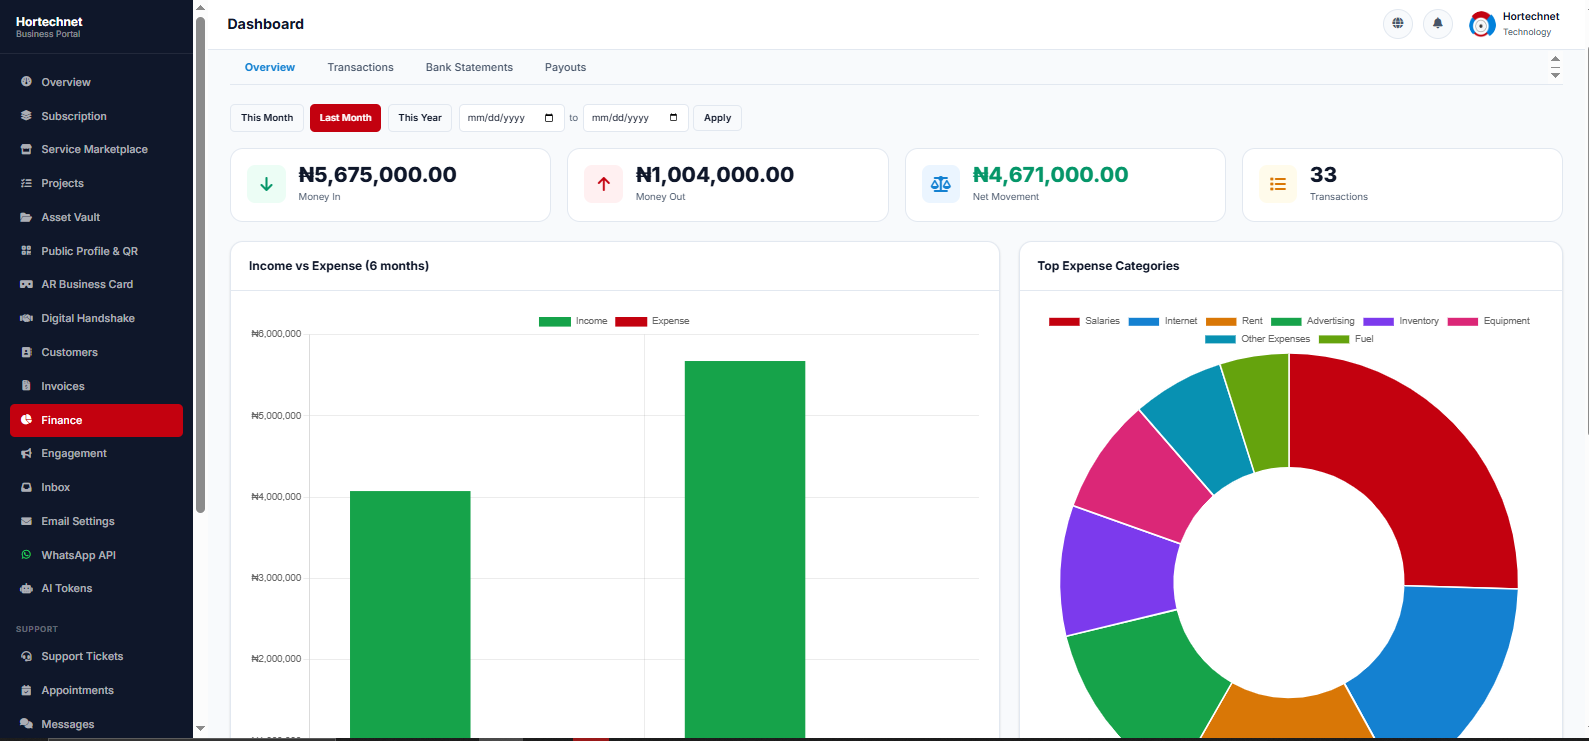The image size is (1589, 741).
Task: Click the Asset Vault folder icon
Action: 26,217
